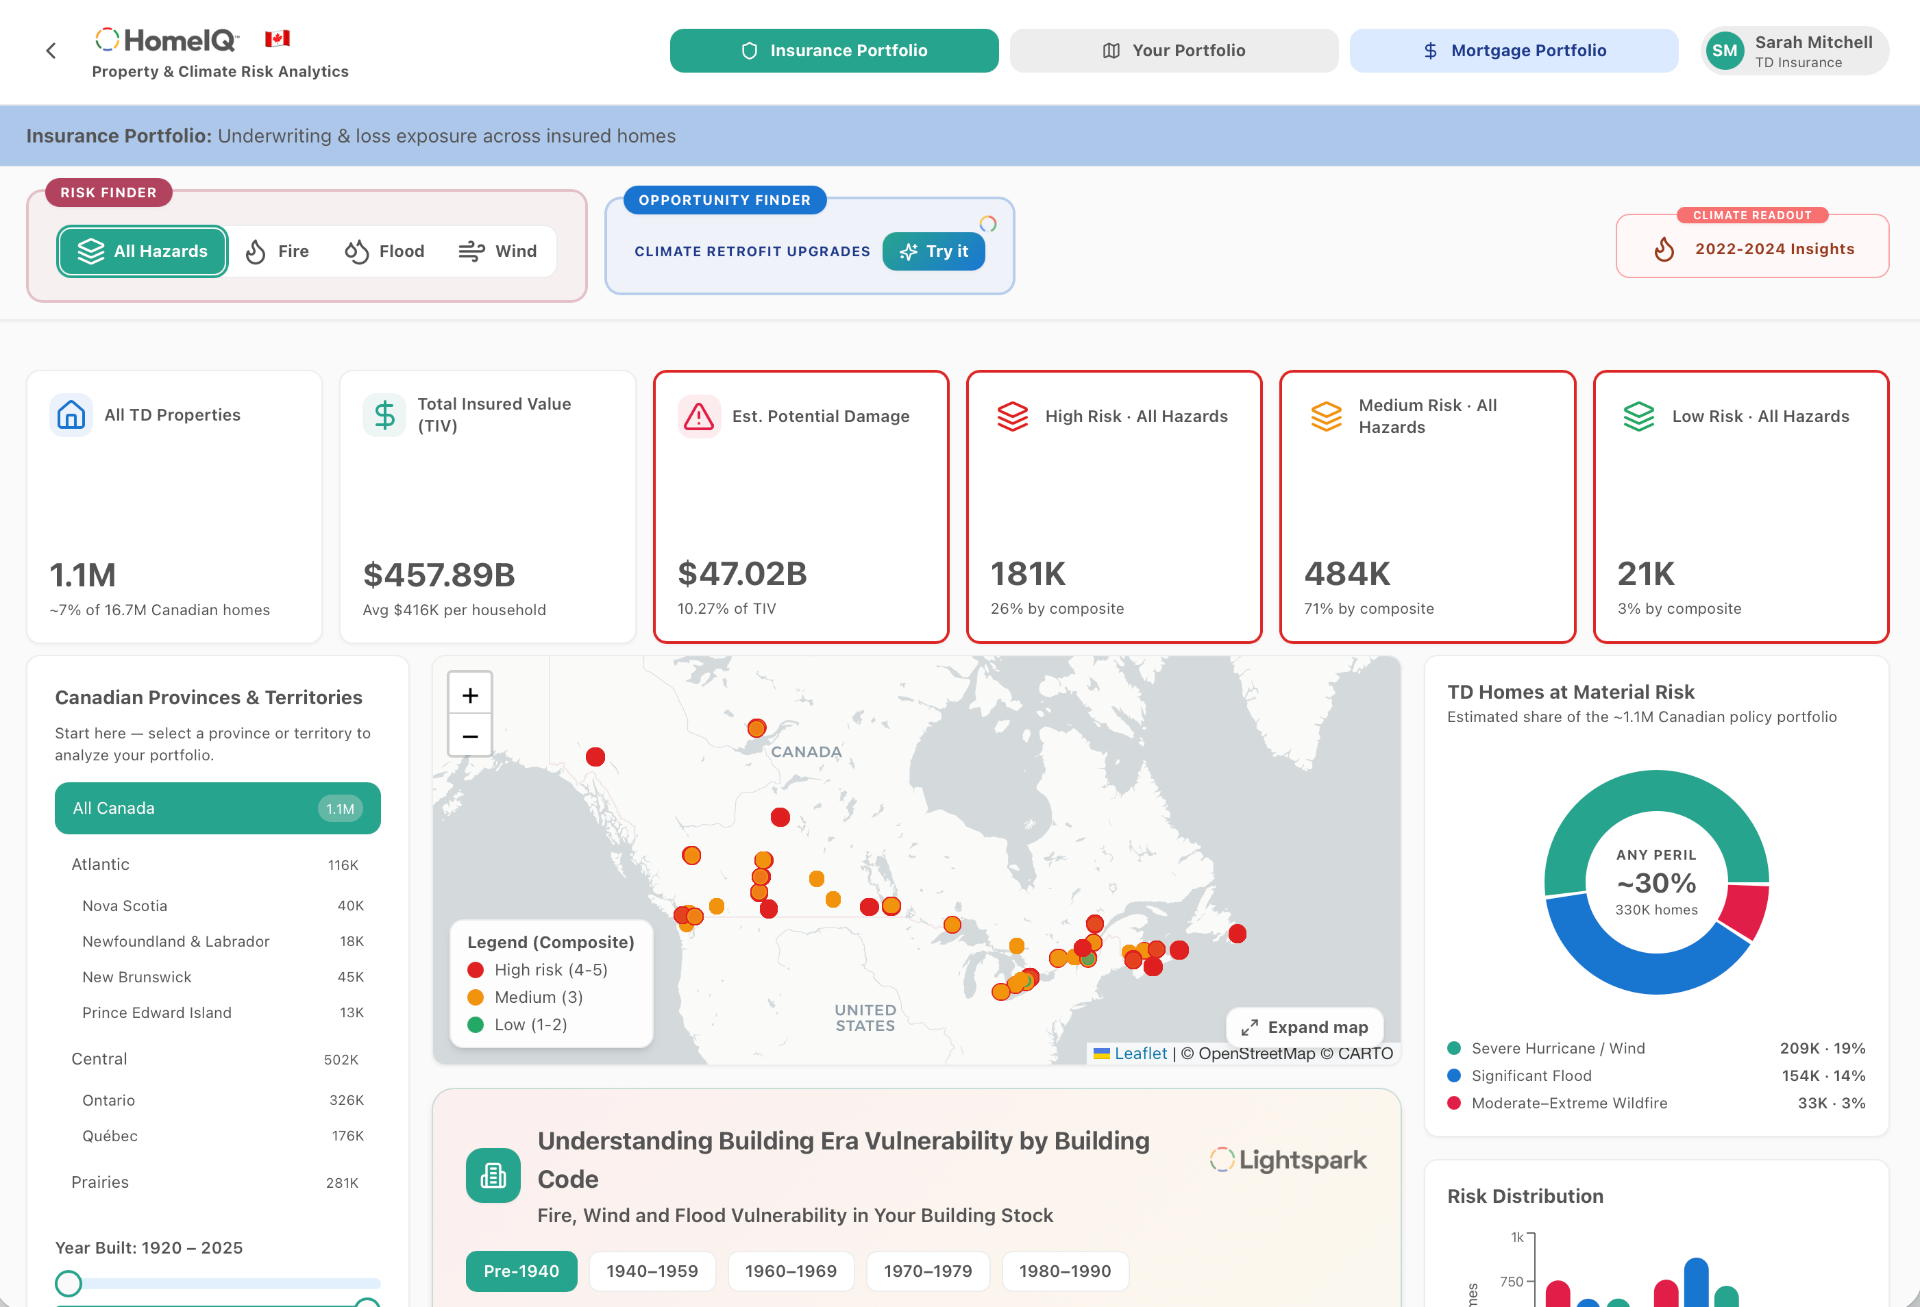Click the house icon on All TD Properties
This screenshot has height=1307, width=1920.
click(x=71, y=415)
